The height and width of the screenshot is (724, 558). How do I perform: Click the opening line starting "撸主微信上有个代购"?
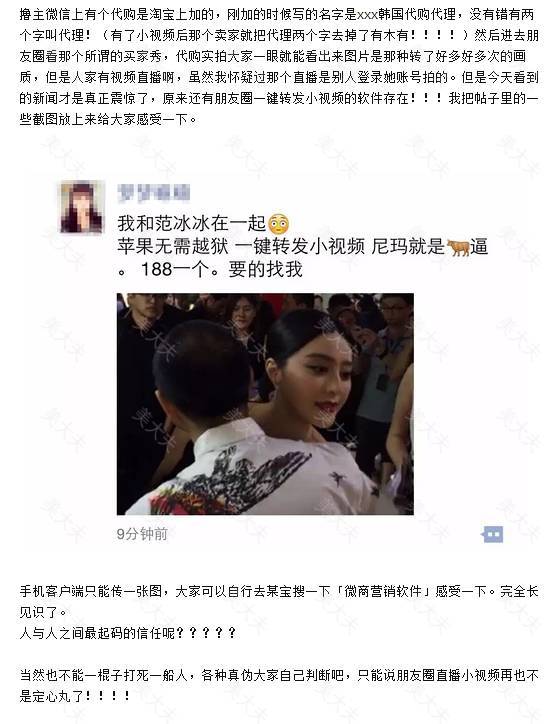pos(277,15)
